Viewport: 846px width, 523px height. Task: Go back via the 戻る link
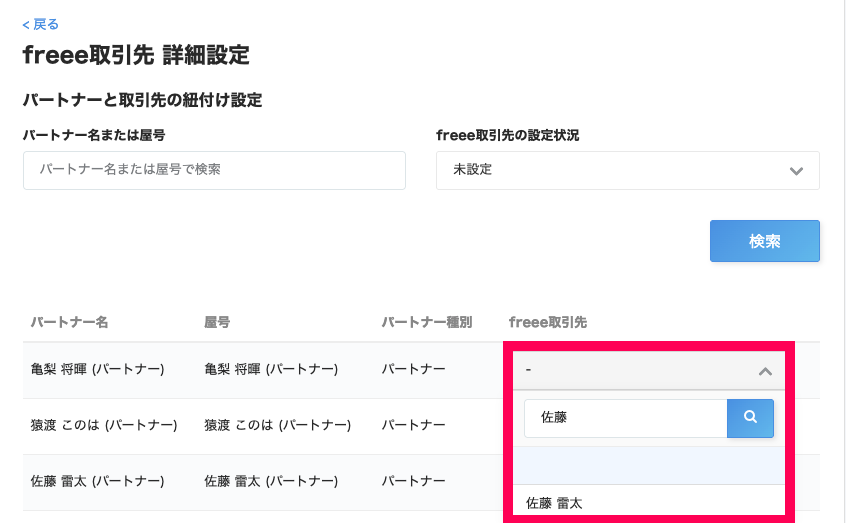[40, 24]
